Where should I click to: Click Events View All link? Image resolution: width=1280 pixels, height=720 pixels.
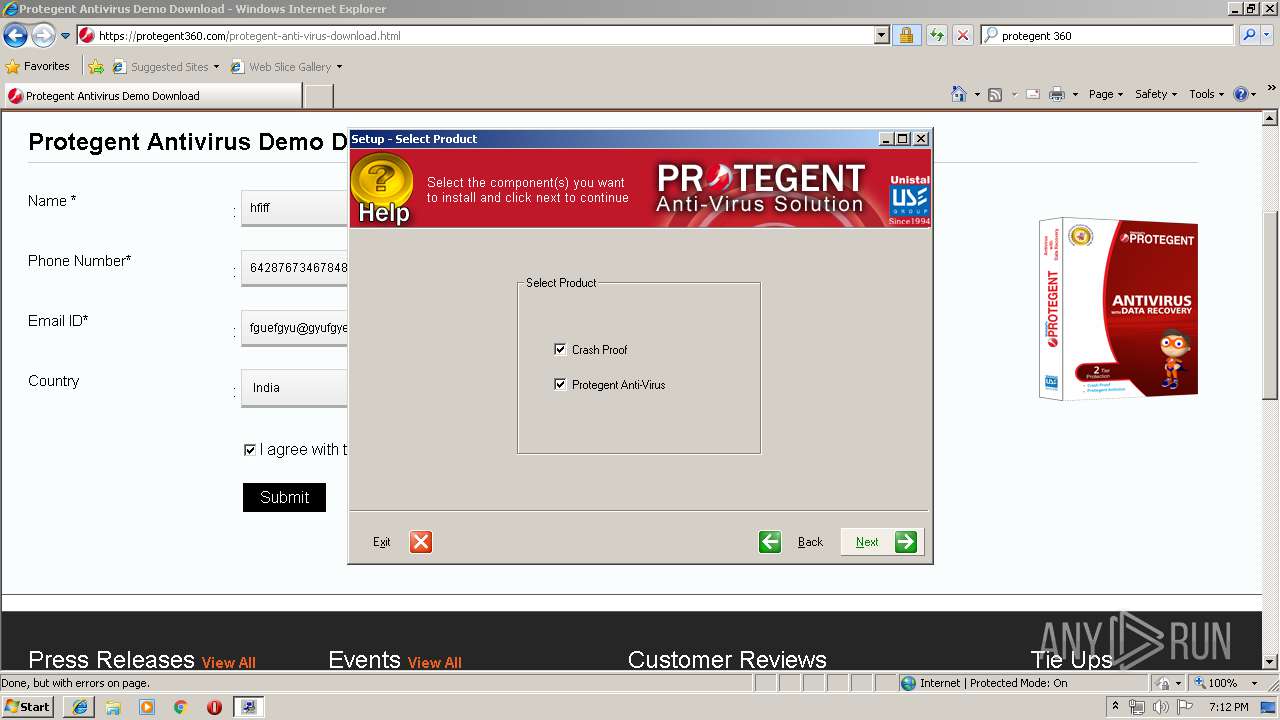tap(435, 662)
